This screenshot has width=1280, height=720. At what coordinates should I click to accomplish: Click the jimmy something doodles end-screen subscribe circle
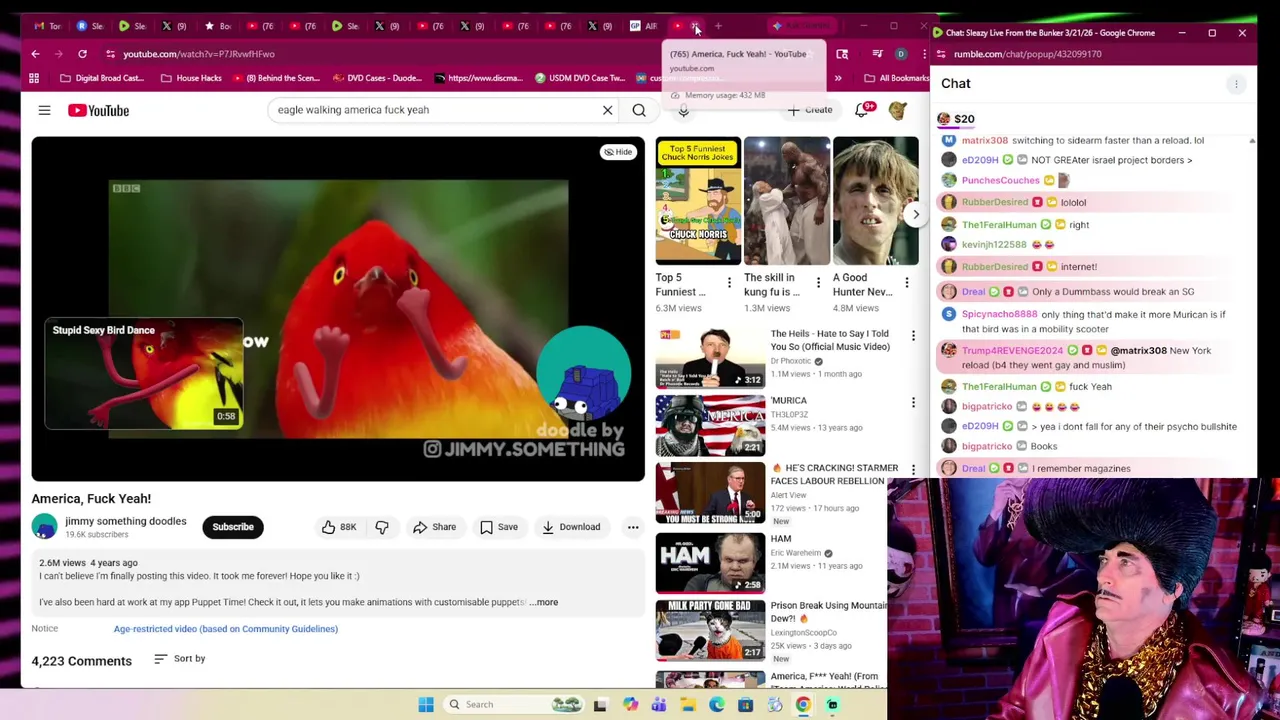click(583, 372)
